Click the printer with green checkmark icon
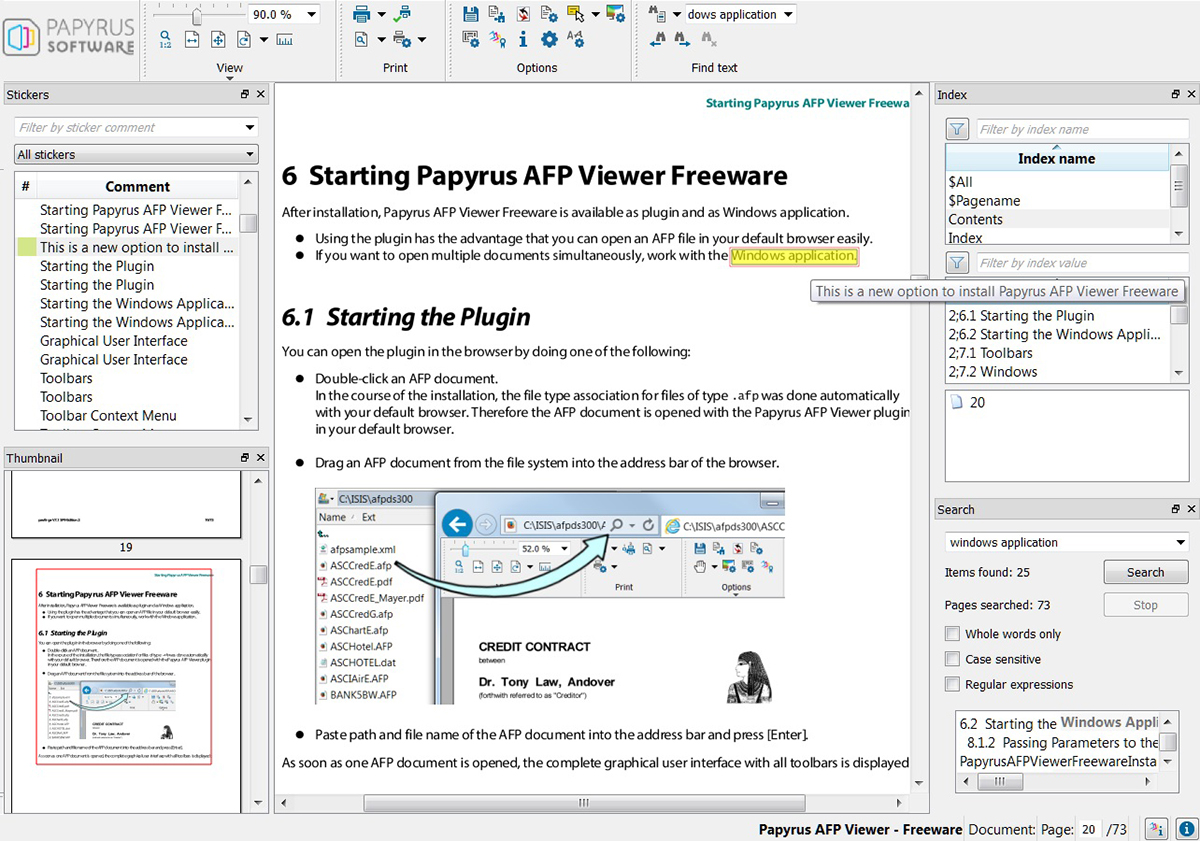The height and width of the screenshot is (841, 1200). click(x=402, y=14)
